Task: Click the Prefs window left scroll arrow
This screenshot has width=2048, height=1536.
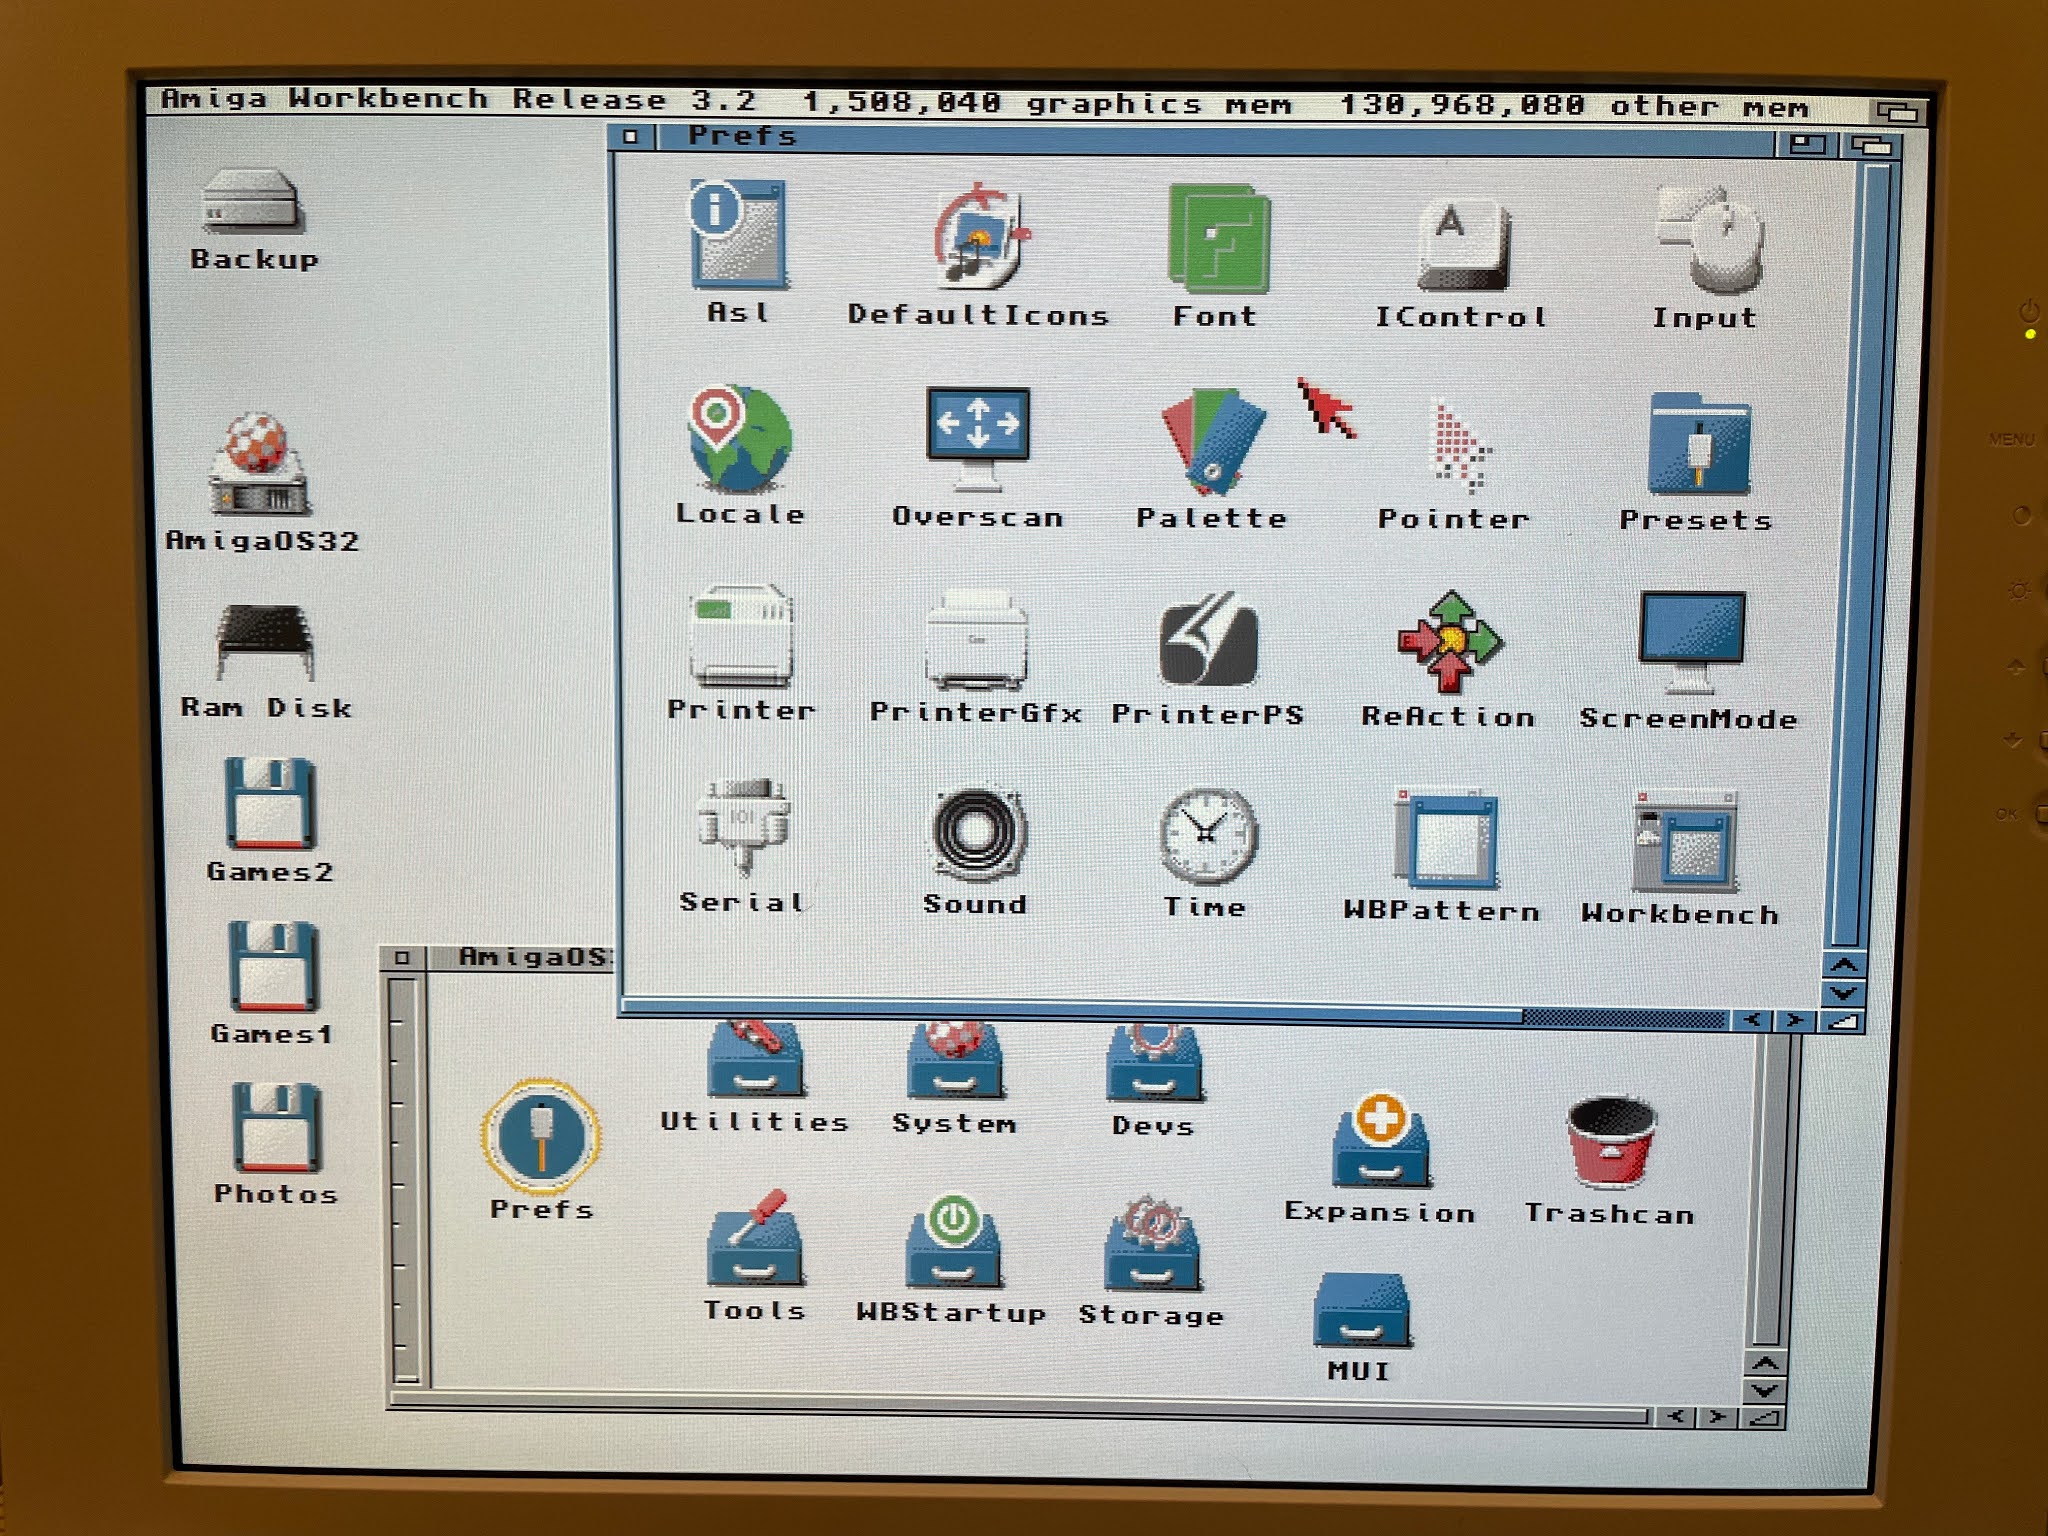Action: [x=1752, y=1020]
